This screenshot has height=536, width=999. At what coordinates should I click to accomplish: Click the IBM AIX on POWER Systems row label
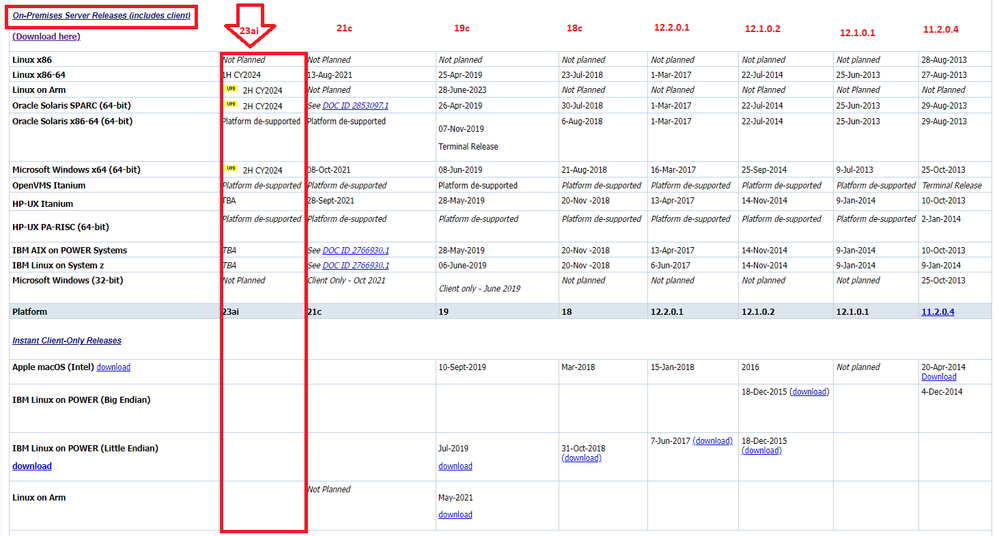69,250
